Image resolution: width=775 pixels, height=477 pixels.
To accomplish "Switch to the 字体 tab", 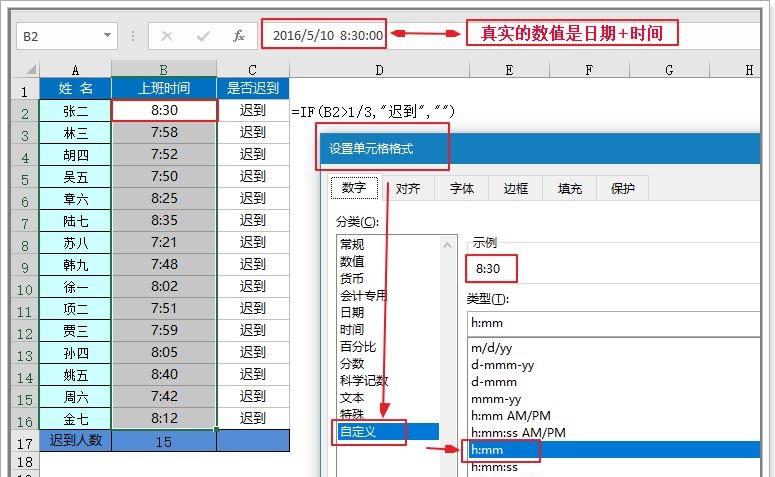I will coord(462,188).
